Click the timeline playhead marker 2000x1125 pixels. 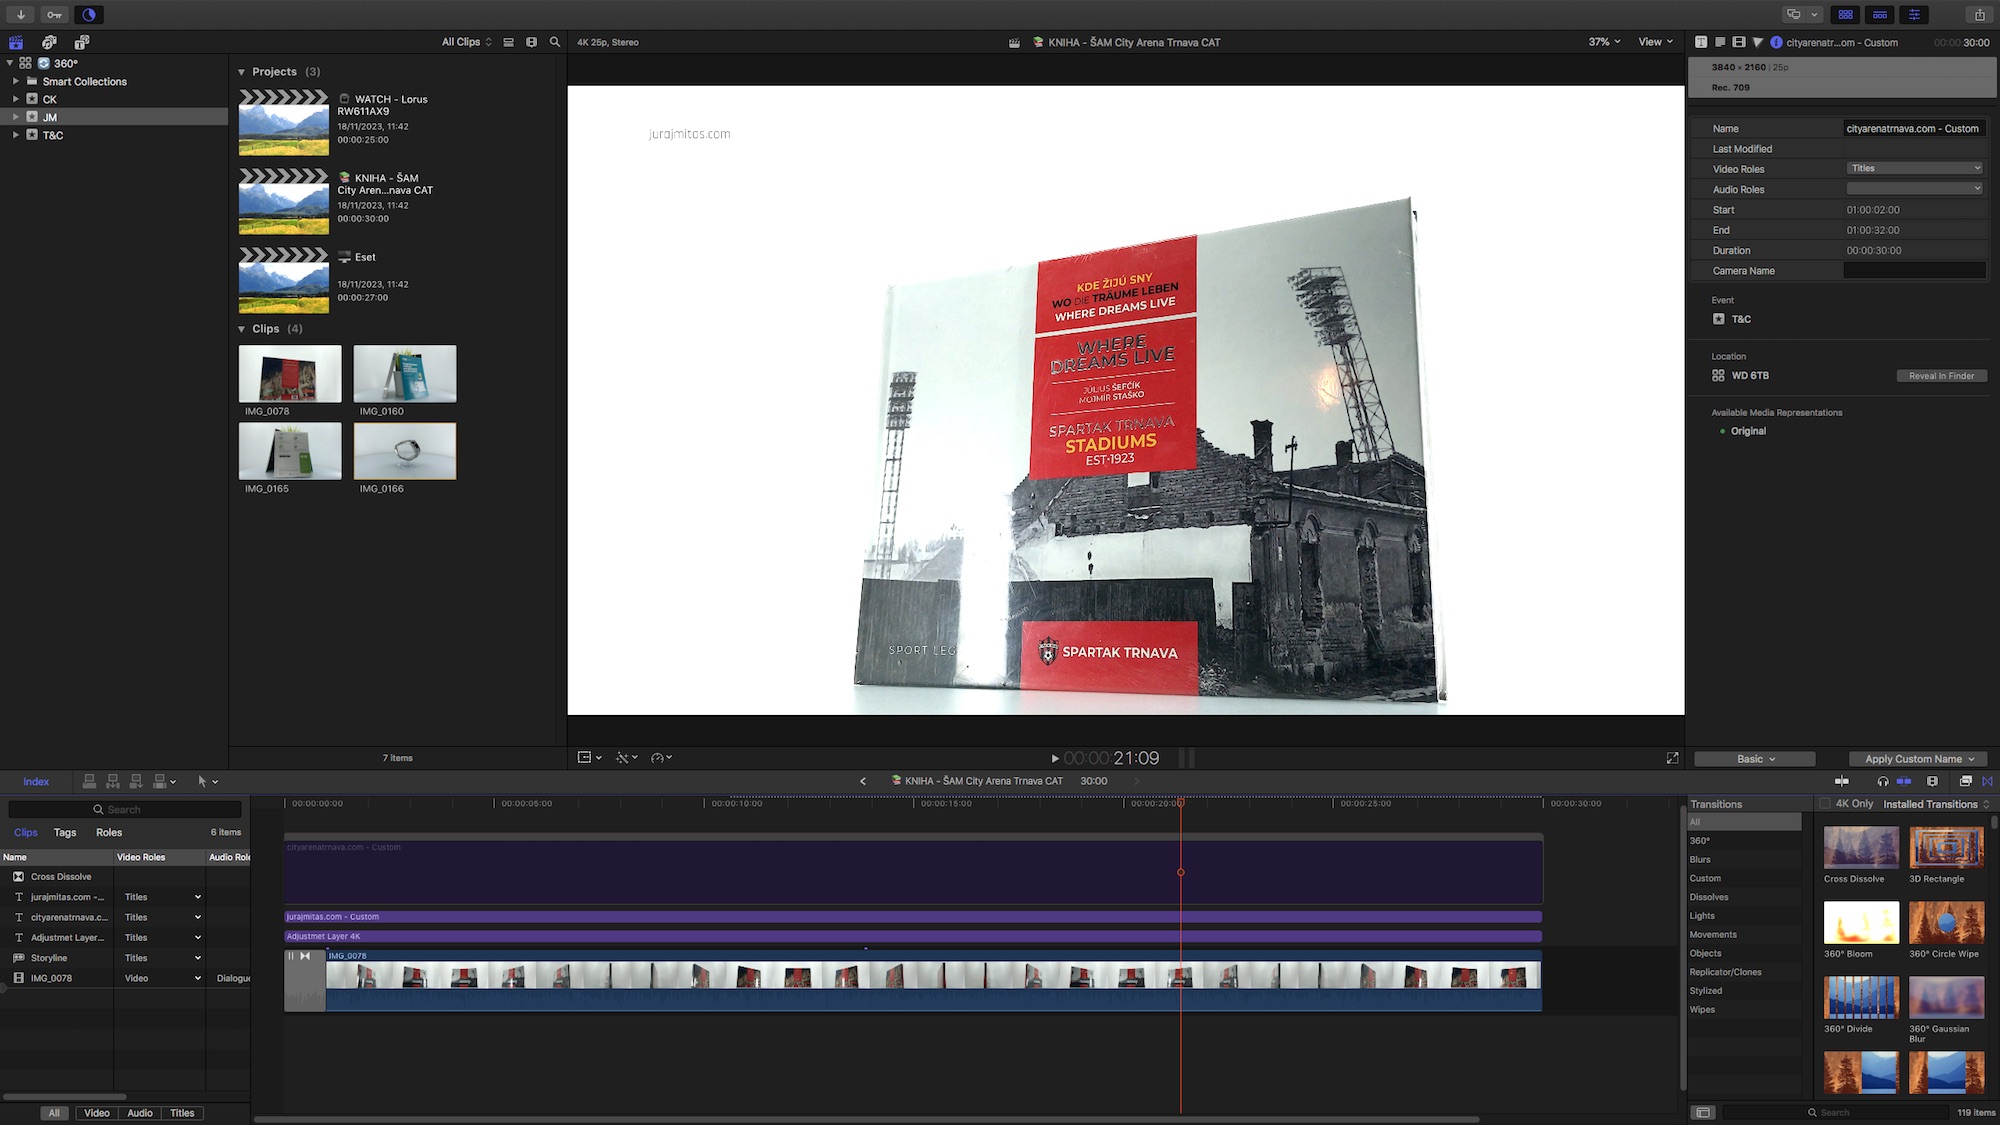pyautogui.click(x=1181, y=802)
